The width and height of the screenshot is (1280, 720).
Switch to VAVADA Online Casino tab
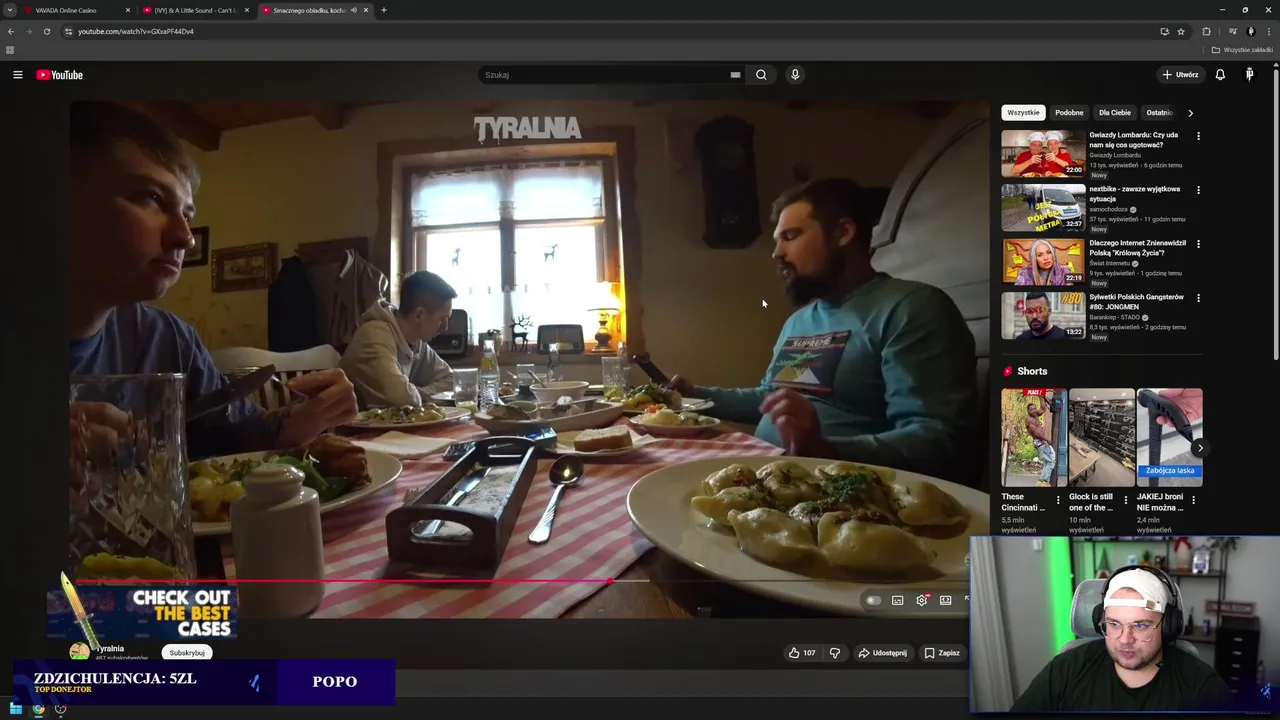click(77, 10)
